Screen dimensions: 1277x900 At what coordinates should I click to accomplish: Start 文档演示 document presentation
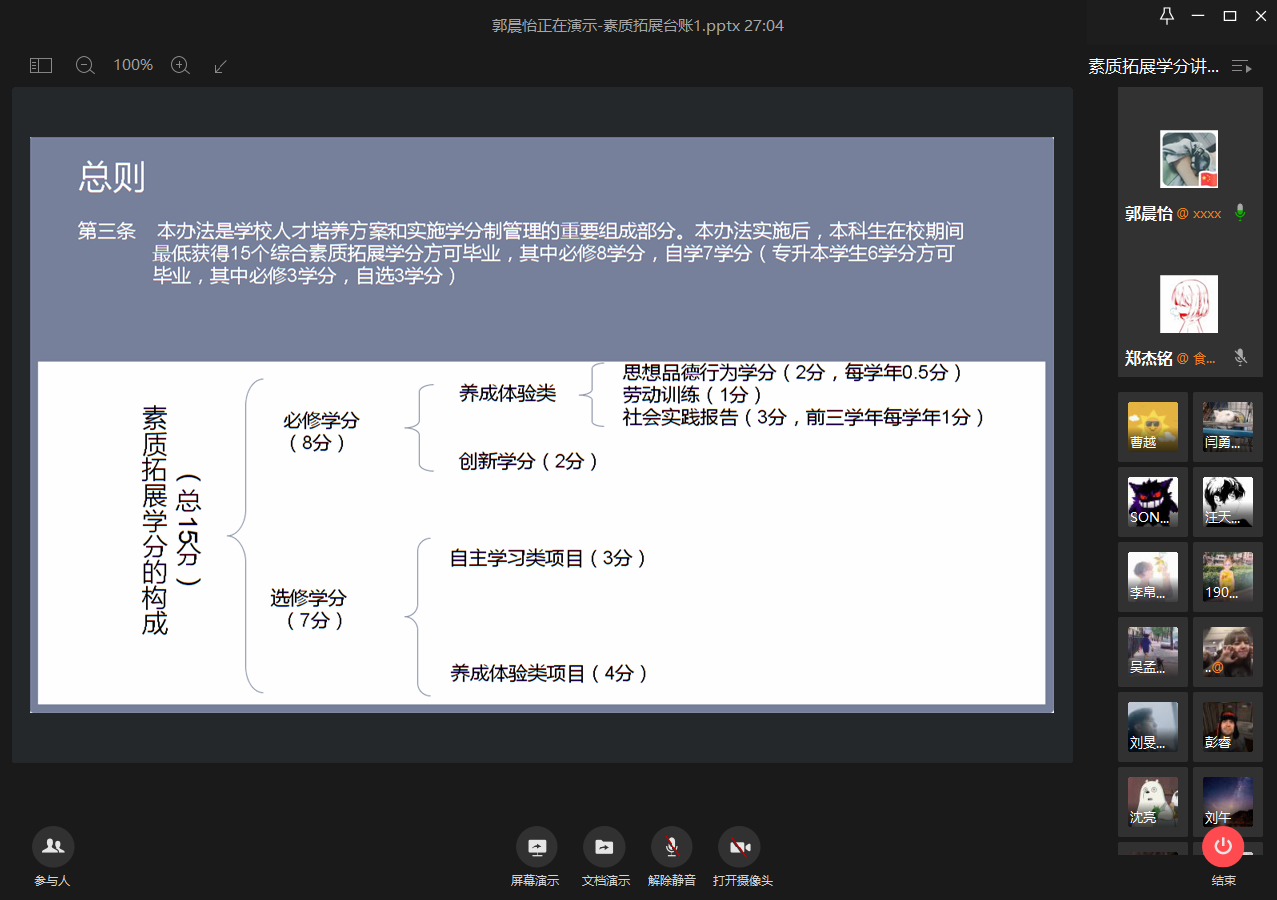[x=604, y=847]
